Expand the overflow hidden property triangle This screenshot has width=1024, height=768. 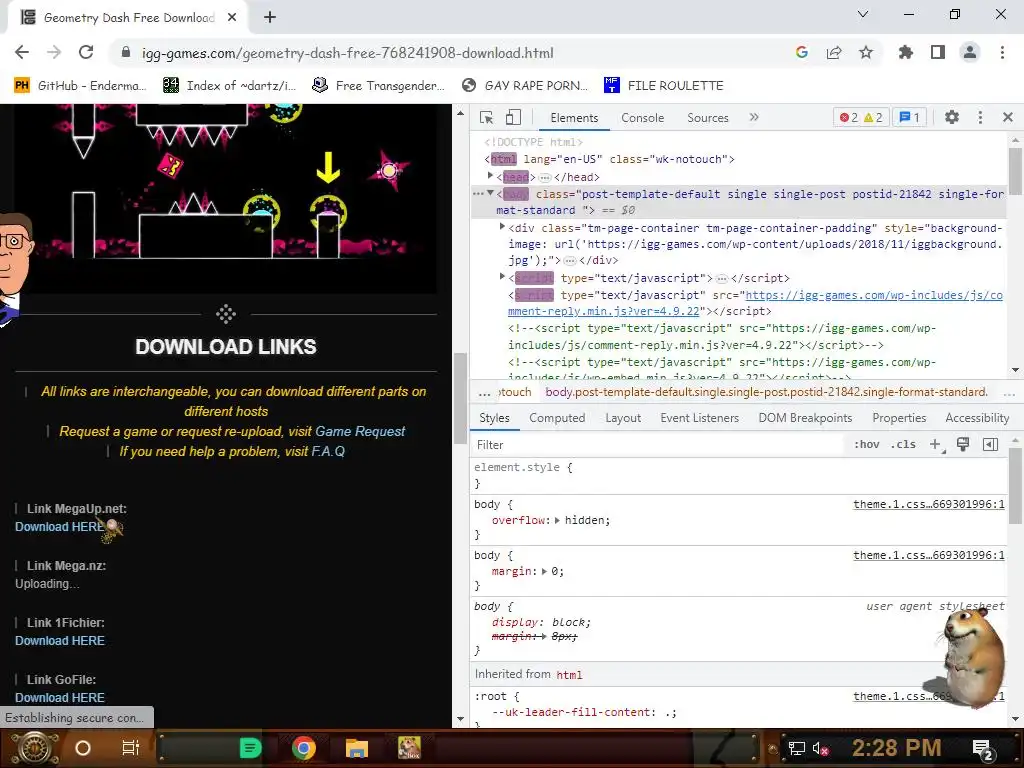pos(557,520)
